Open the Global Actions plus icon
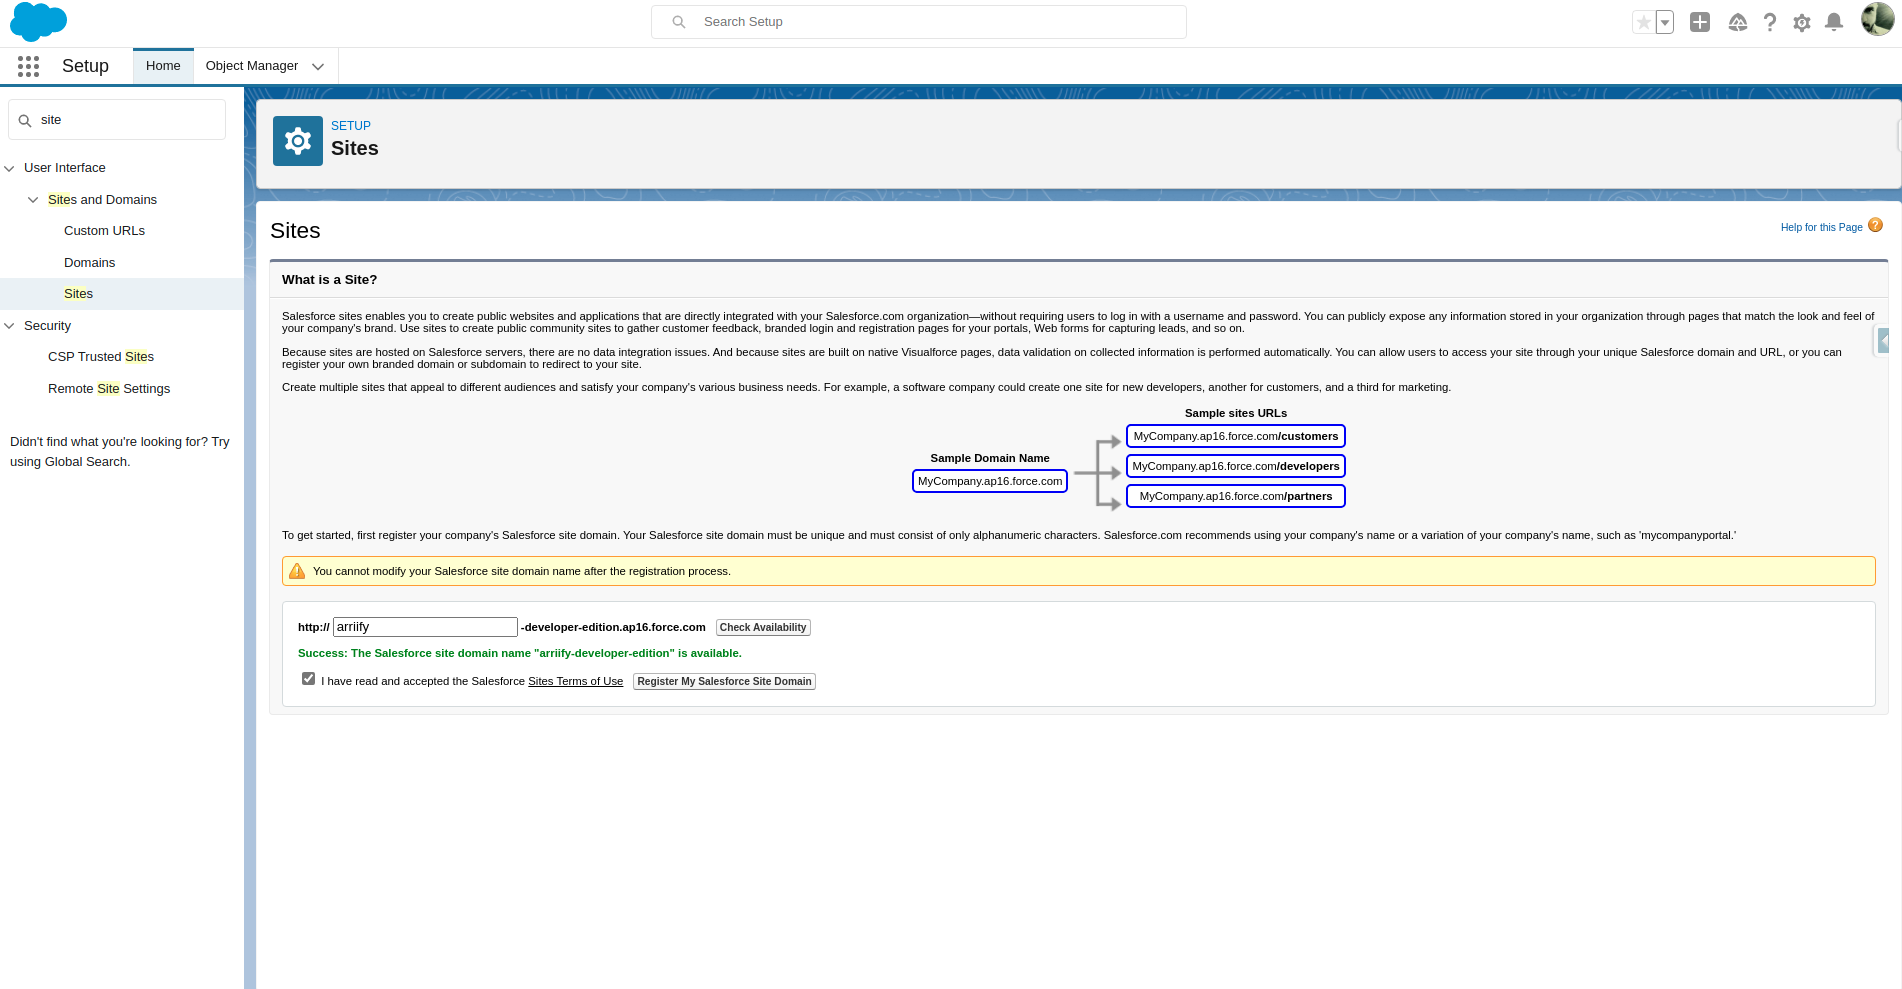 point(1700,22)
